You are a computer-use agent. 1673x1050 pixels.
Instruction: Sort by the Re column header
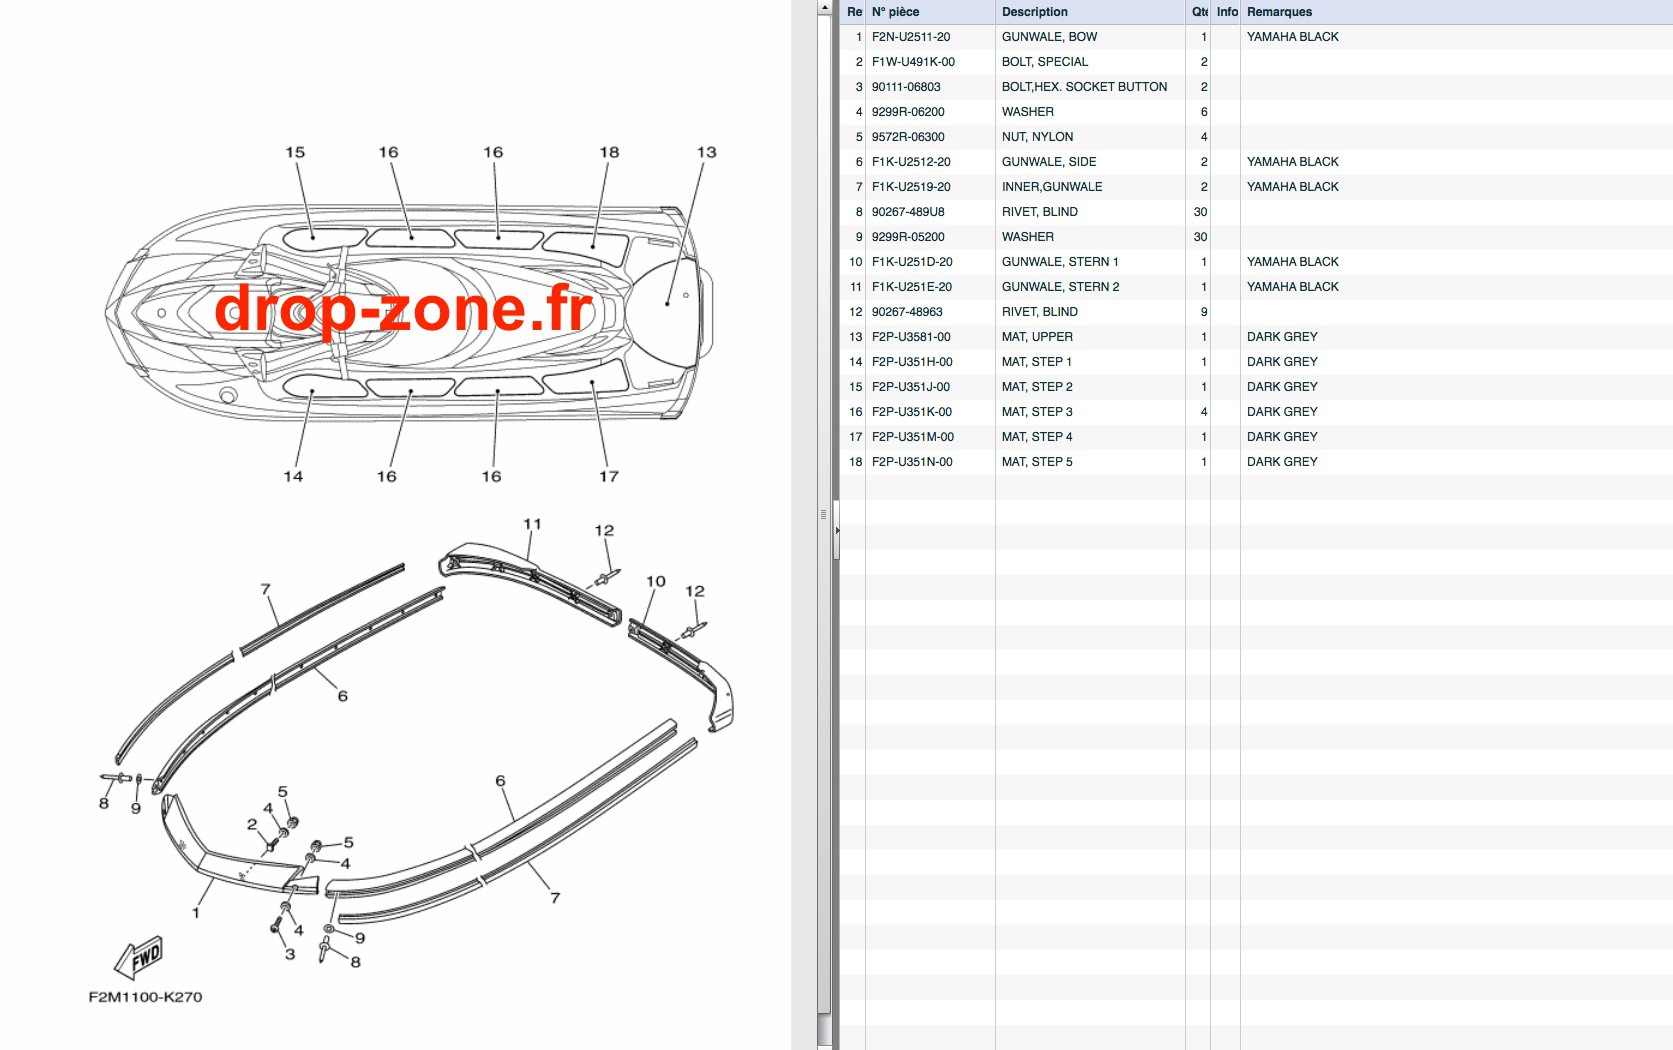(854, 12)
